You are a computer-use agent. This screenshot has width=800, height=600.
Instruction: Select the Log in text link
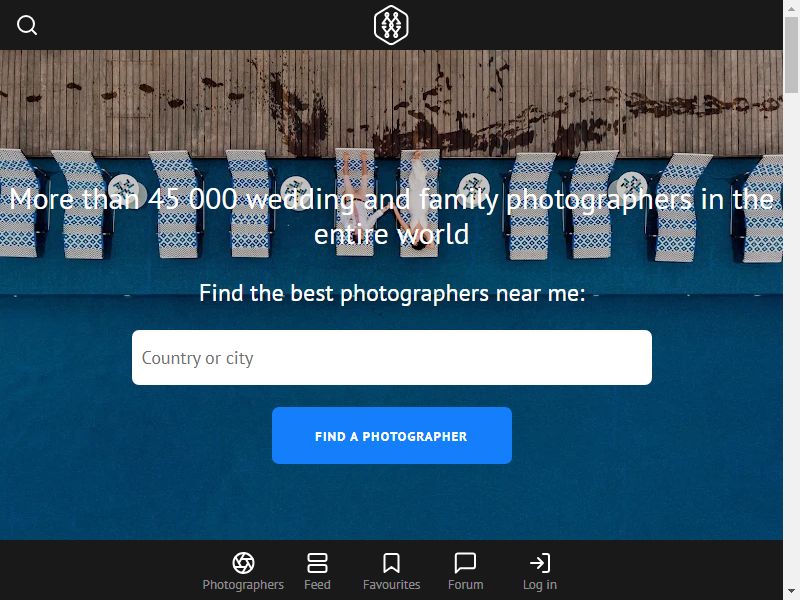click(x=540, y=585)
